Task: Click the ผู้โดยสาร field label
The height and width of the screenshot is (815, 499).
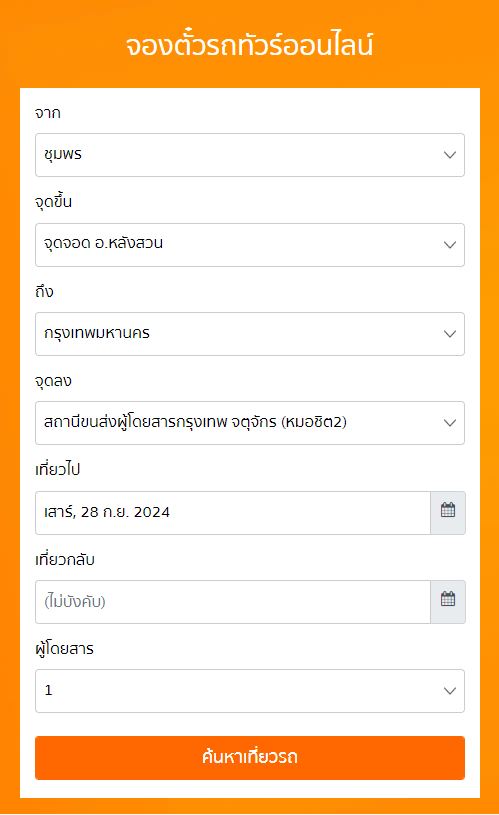Action: pos(64,648)
